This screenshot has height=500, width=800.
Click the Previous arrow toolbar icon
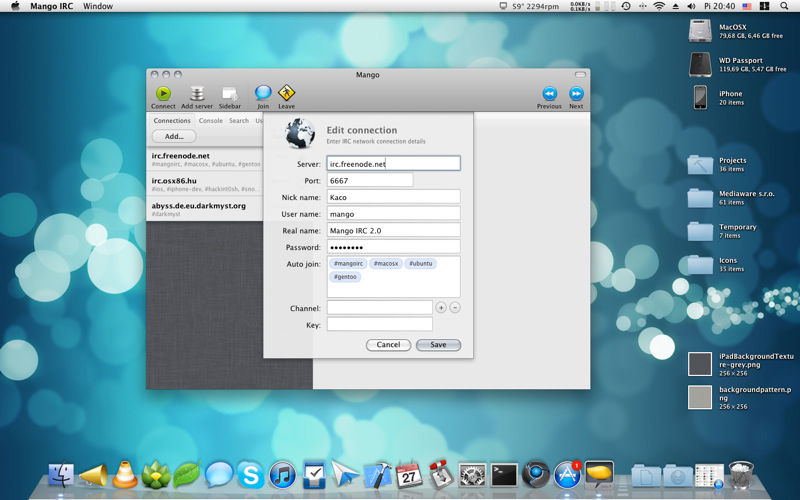tap(549, 93)
